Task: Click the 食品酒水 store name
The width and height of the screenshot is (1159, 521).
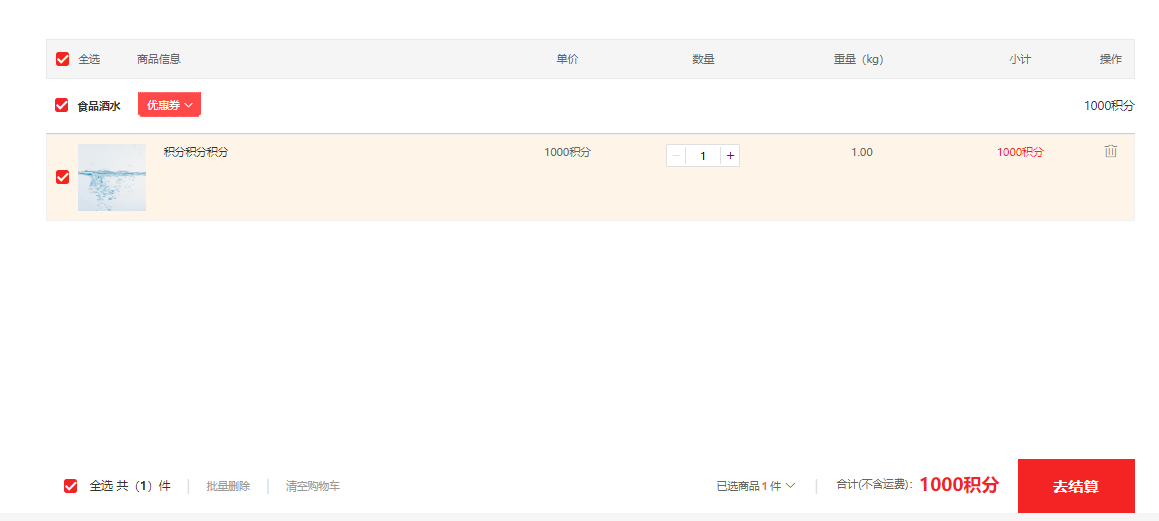Action: tap(99, 106)
